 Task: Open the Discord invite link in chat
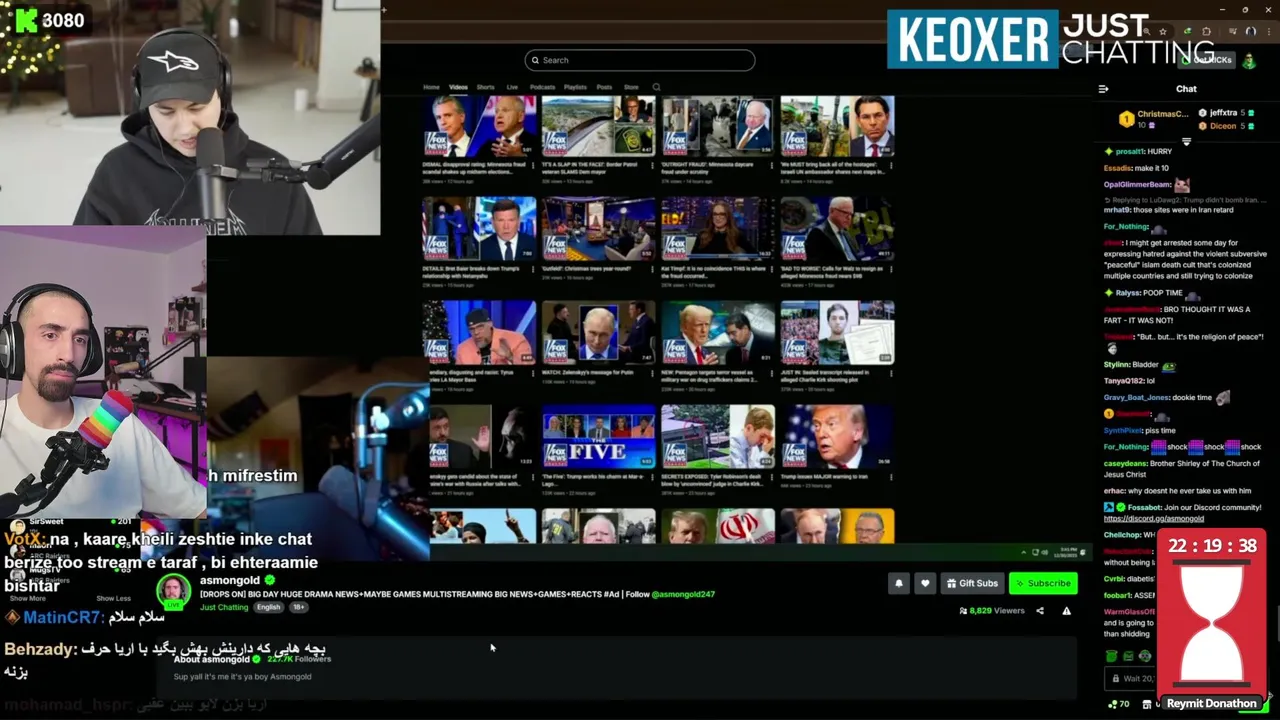pos(1154,518)
